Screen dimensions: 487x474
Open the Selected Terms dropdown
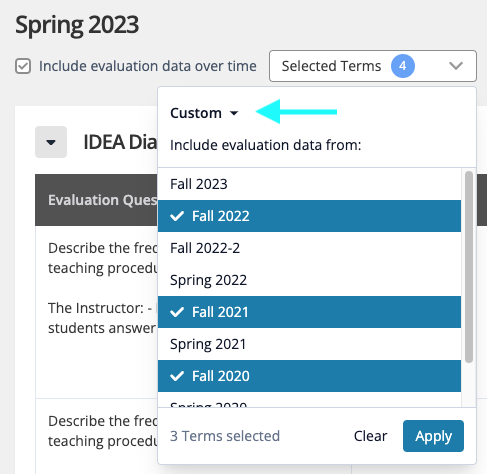point(373,66)
